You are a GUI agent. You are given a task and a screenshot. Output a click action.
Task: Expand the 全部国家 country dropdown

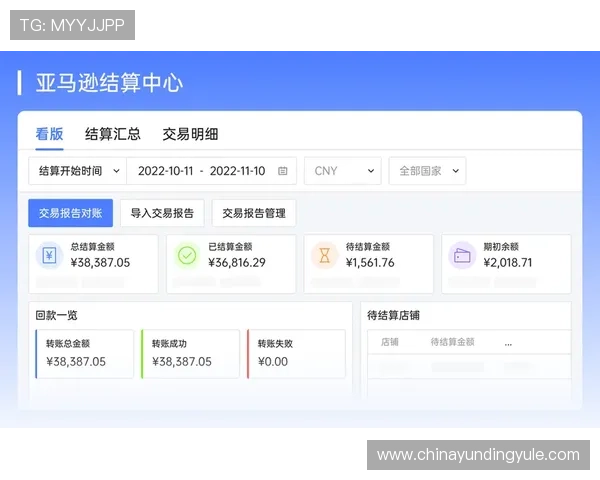click(427, 171)
